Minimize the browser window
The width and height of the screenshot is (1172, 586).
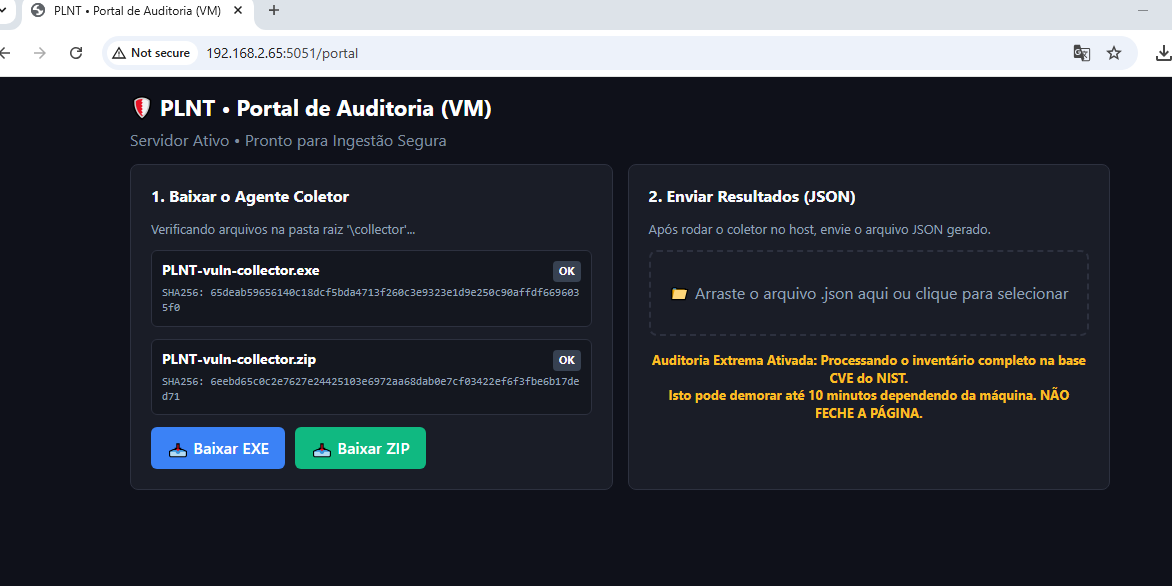(1143, 10)
